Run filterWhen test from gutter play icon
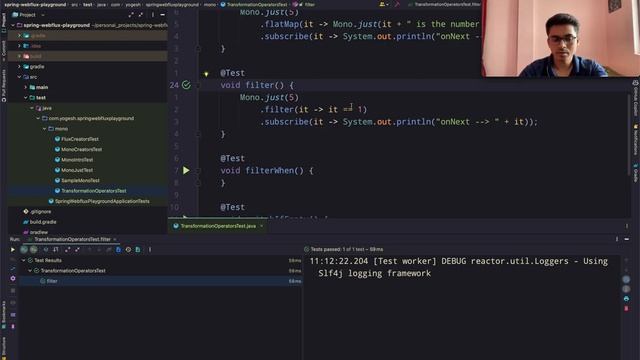640x360 pixels. (x=186, y=170)
